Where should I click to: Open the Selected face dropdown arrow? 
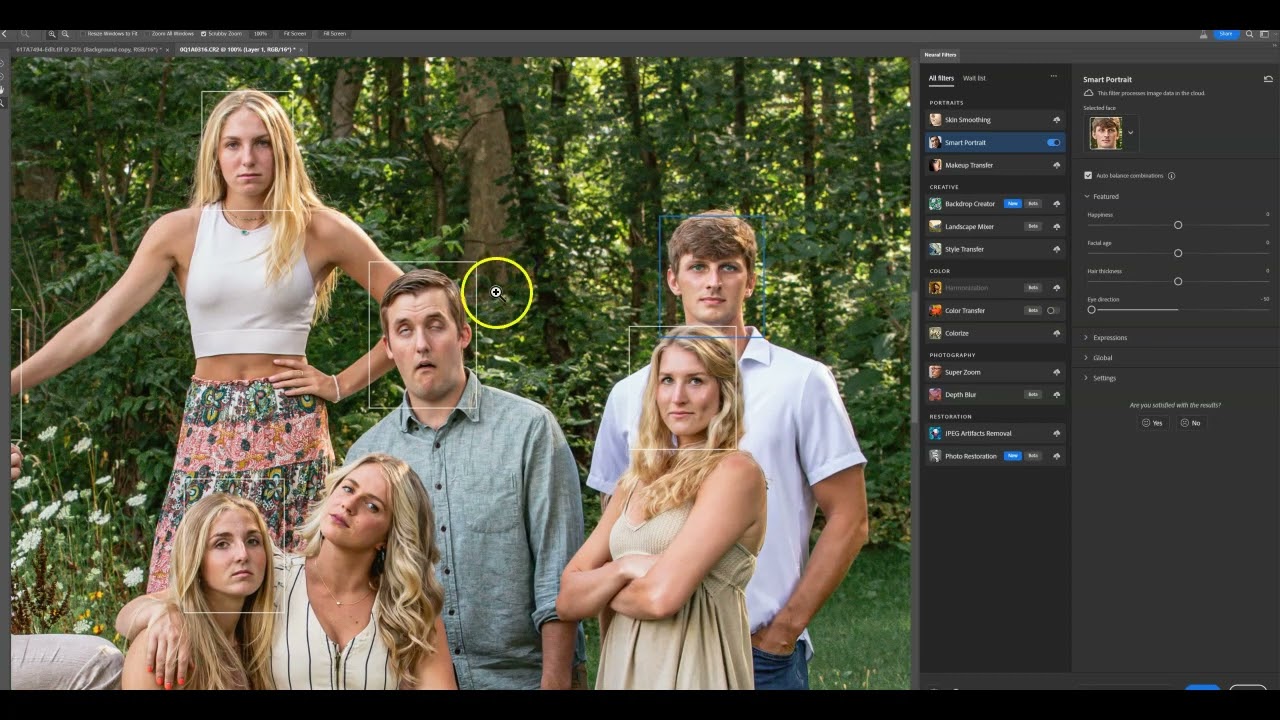(1131, 133)
